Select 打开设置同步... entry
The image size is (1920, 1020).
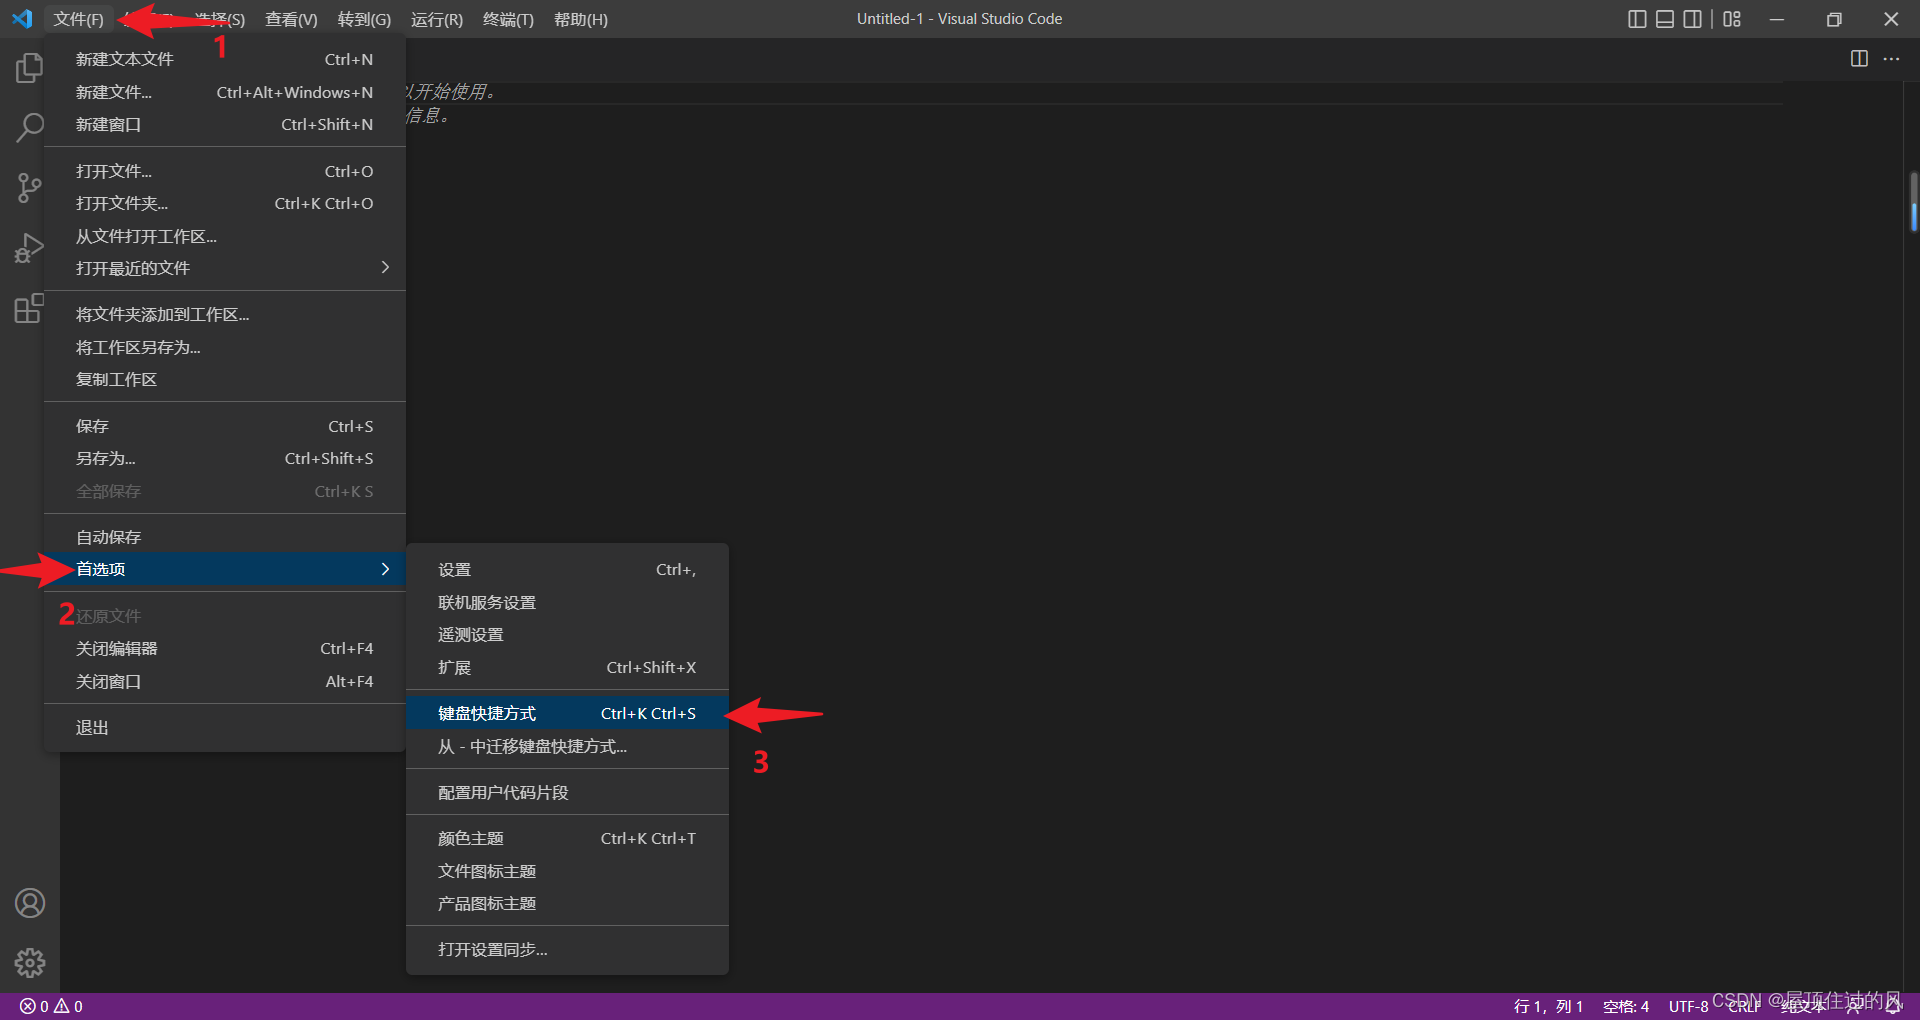click(567, 949)
